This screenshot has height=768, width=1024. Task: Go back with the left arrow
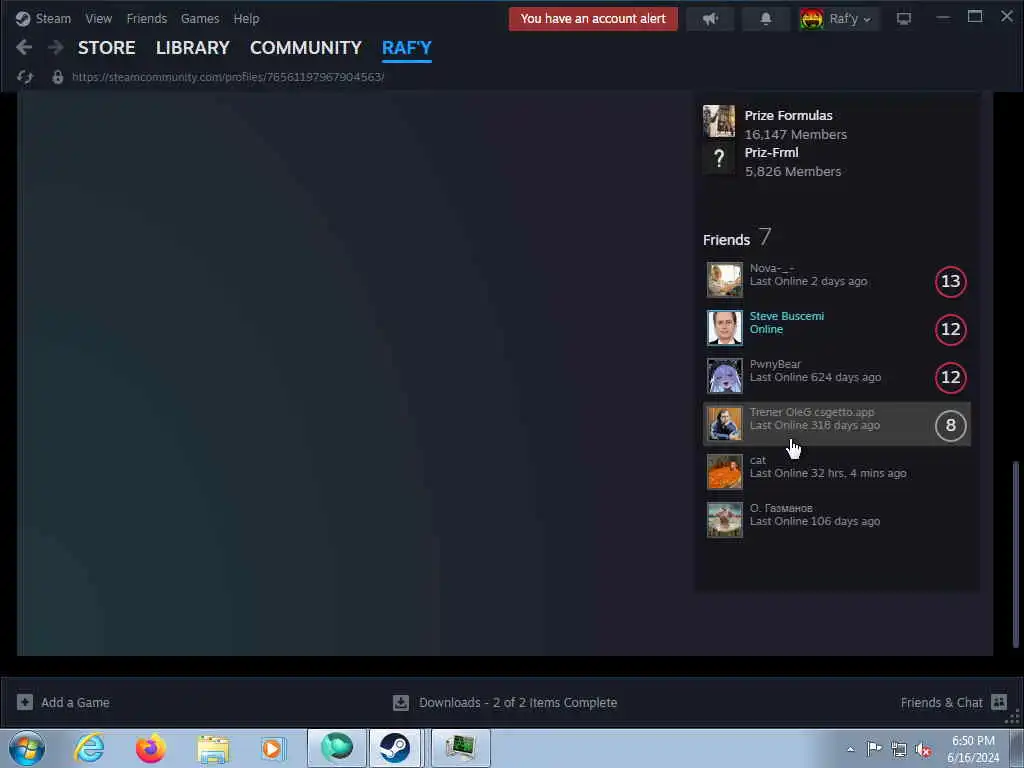pos(24,47)
